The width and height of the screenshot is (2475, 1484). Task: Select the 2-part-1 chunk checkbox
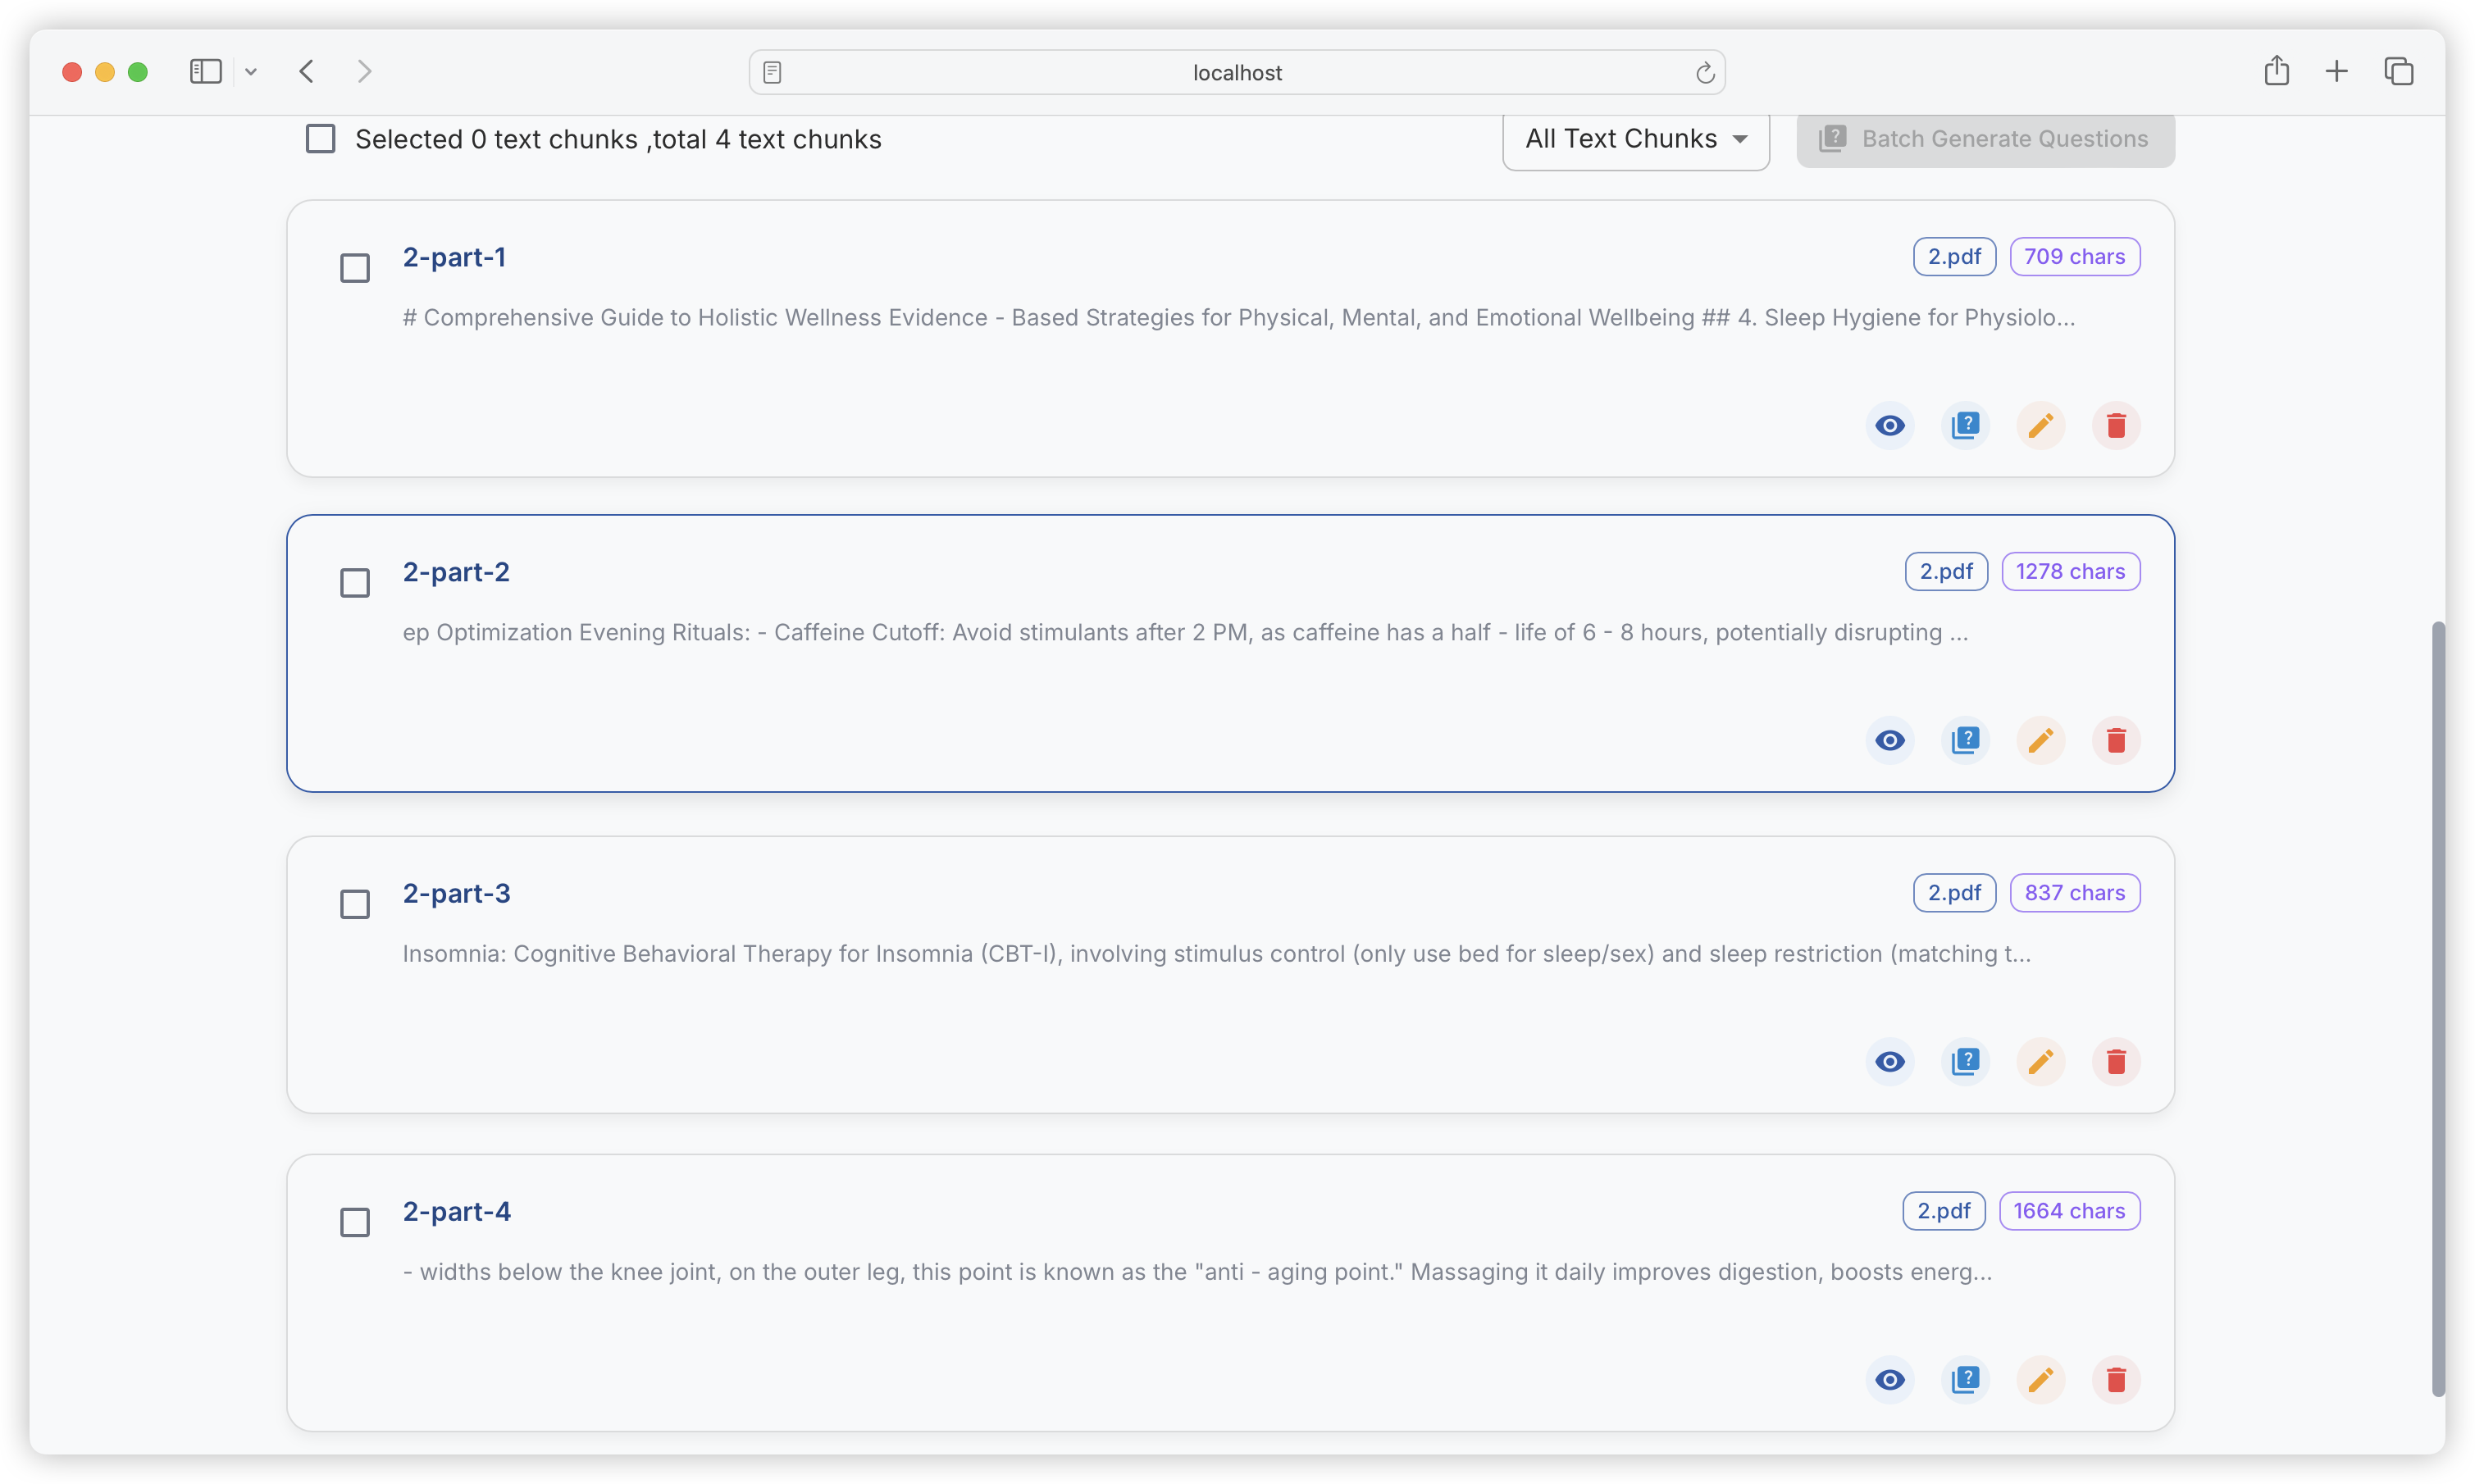click(x=355, y=268)
